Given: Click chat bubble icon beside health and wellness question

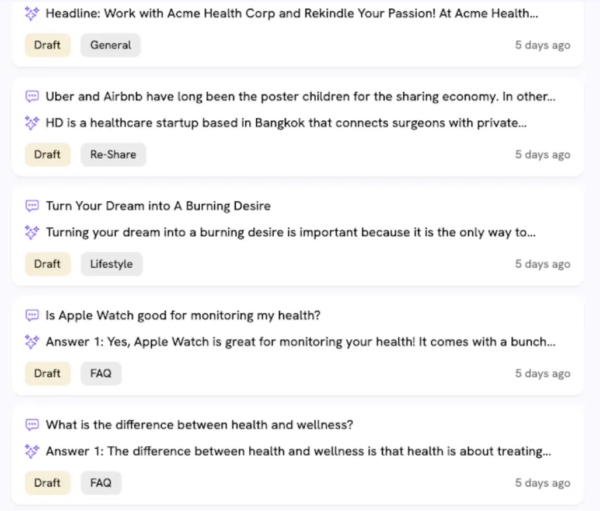Looking at the screenshot, I should [32, 425].
